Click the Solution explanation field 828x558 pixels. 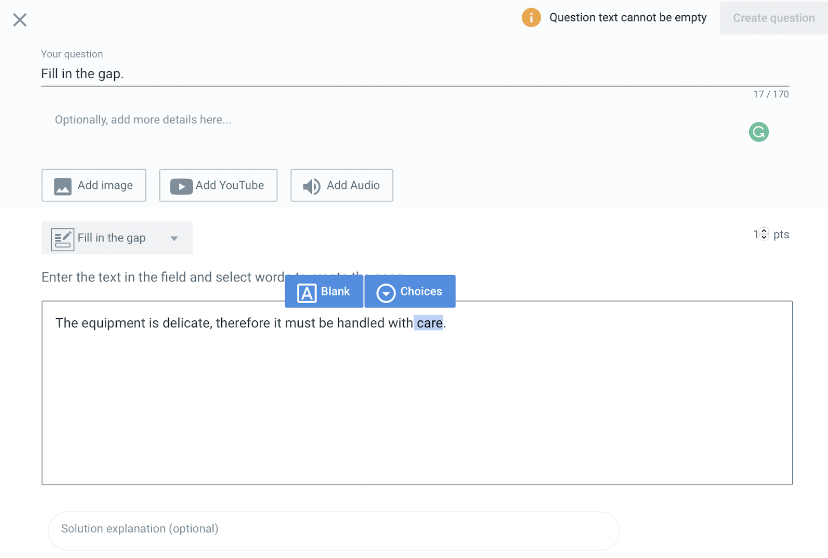coord(333,529)
